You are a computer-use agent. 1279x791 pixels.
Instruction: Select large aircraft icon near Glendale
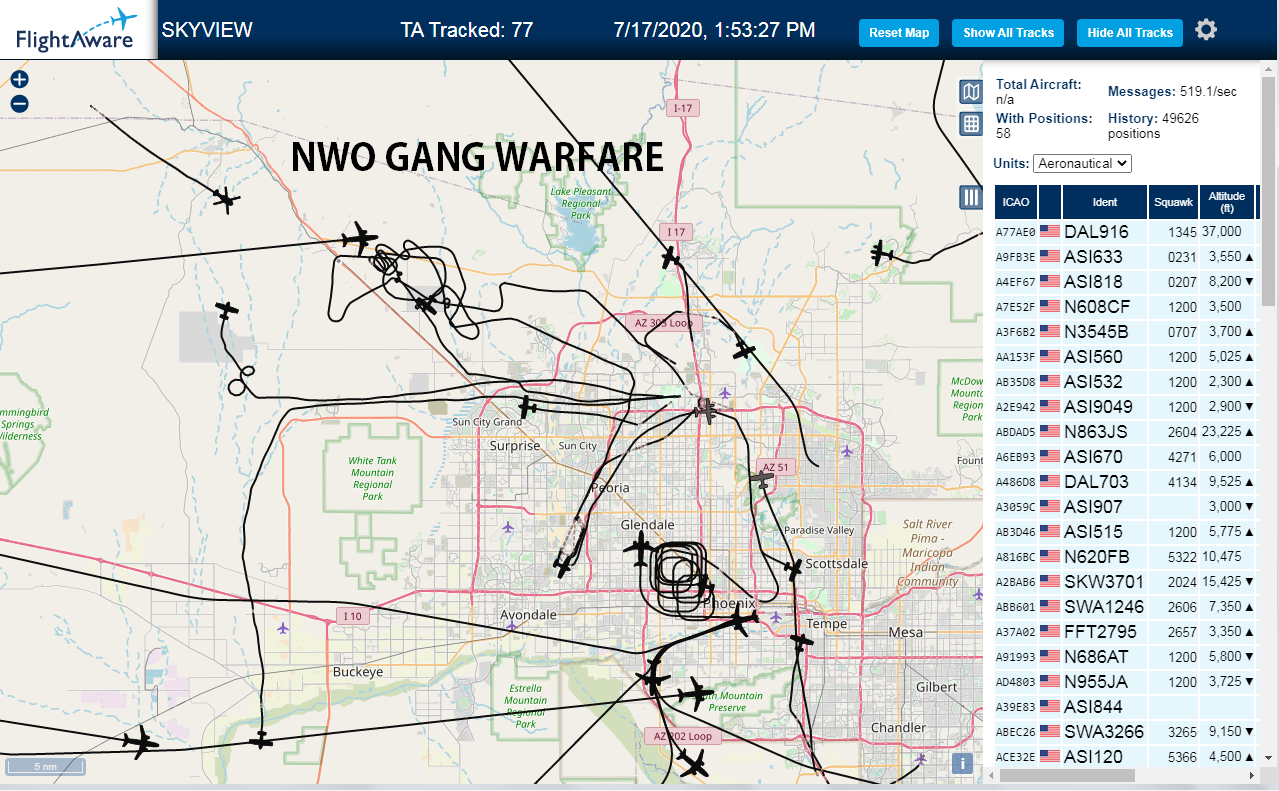(x=640, y=548)
